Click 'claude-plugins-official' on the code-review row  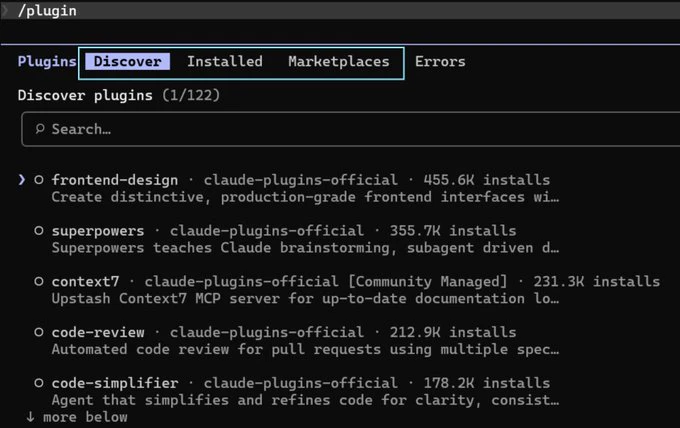(267, 332)
